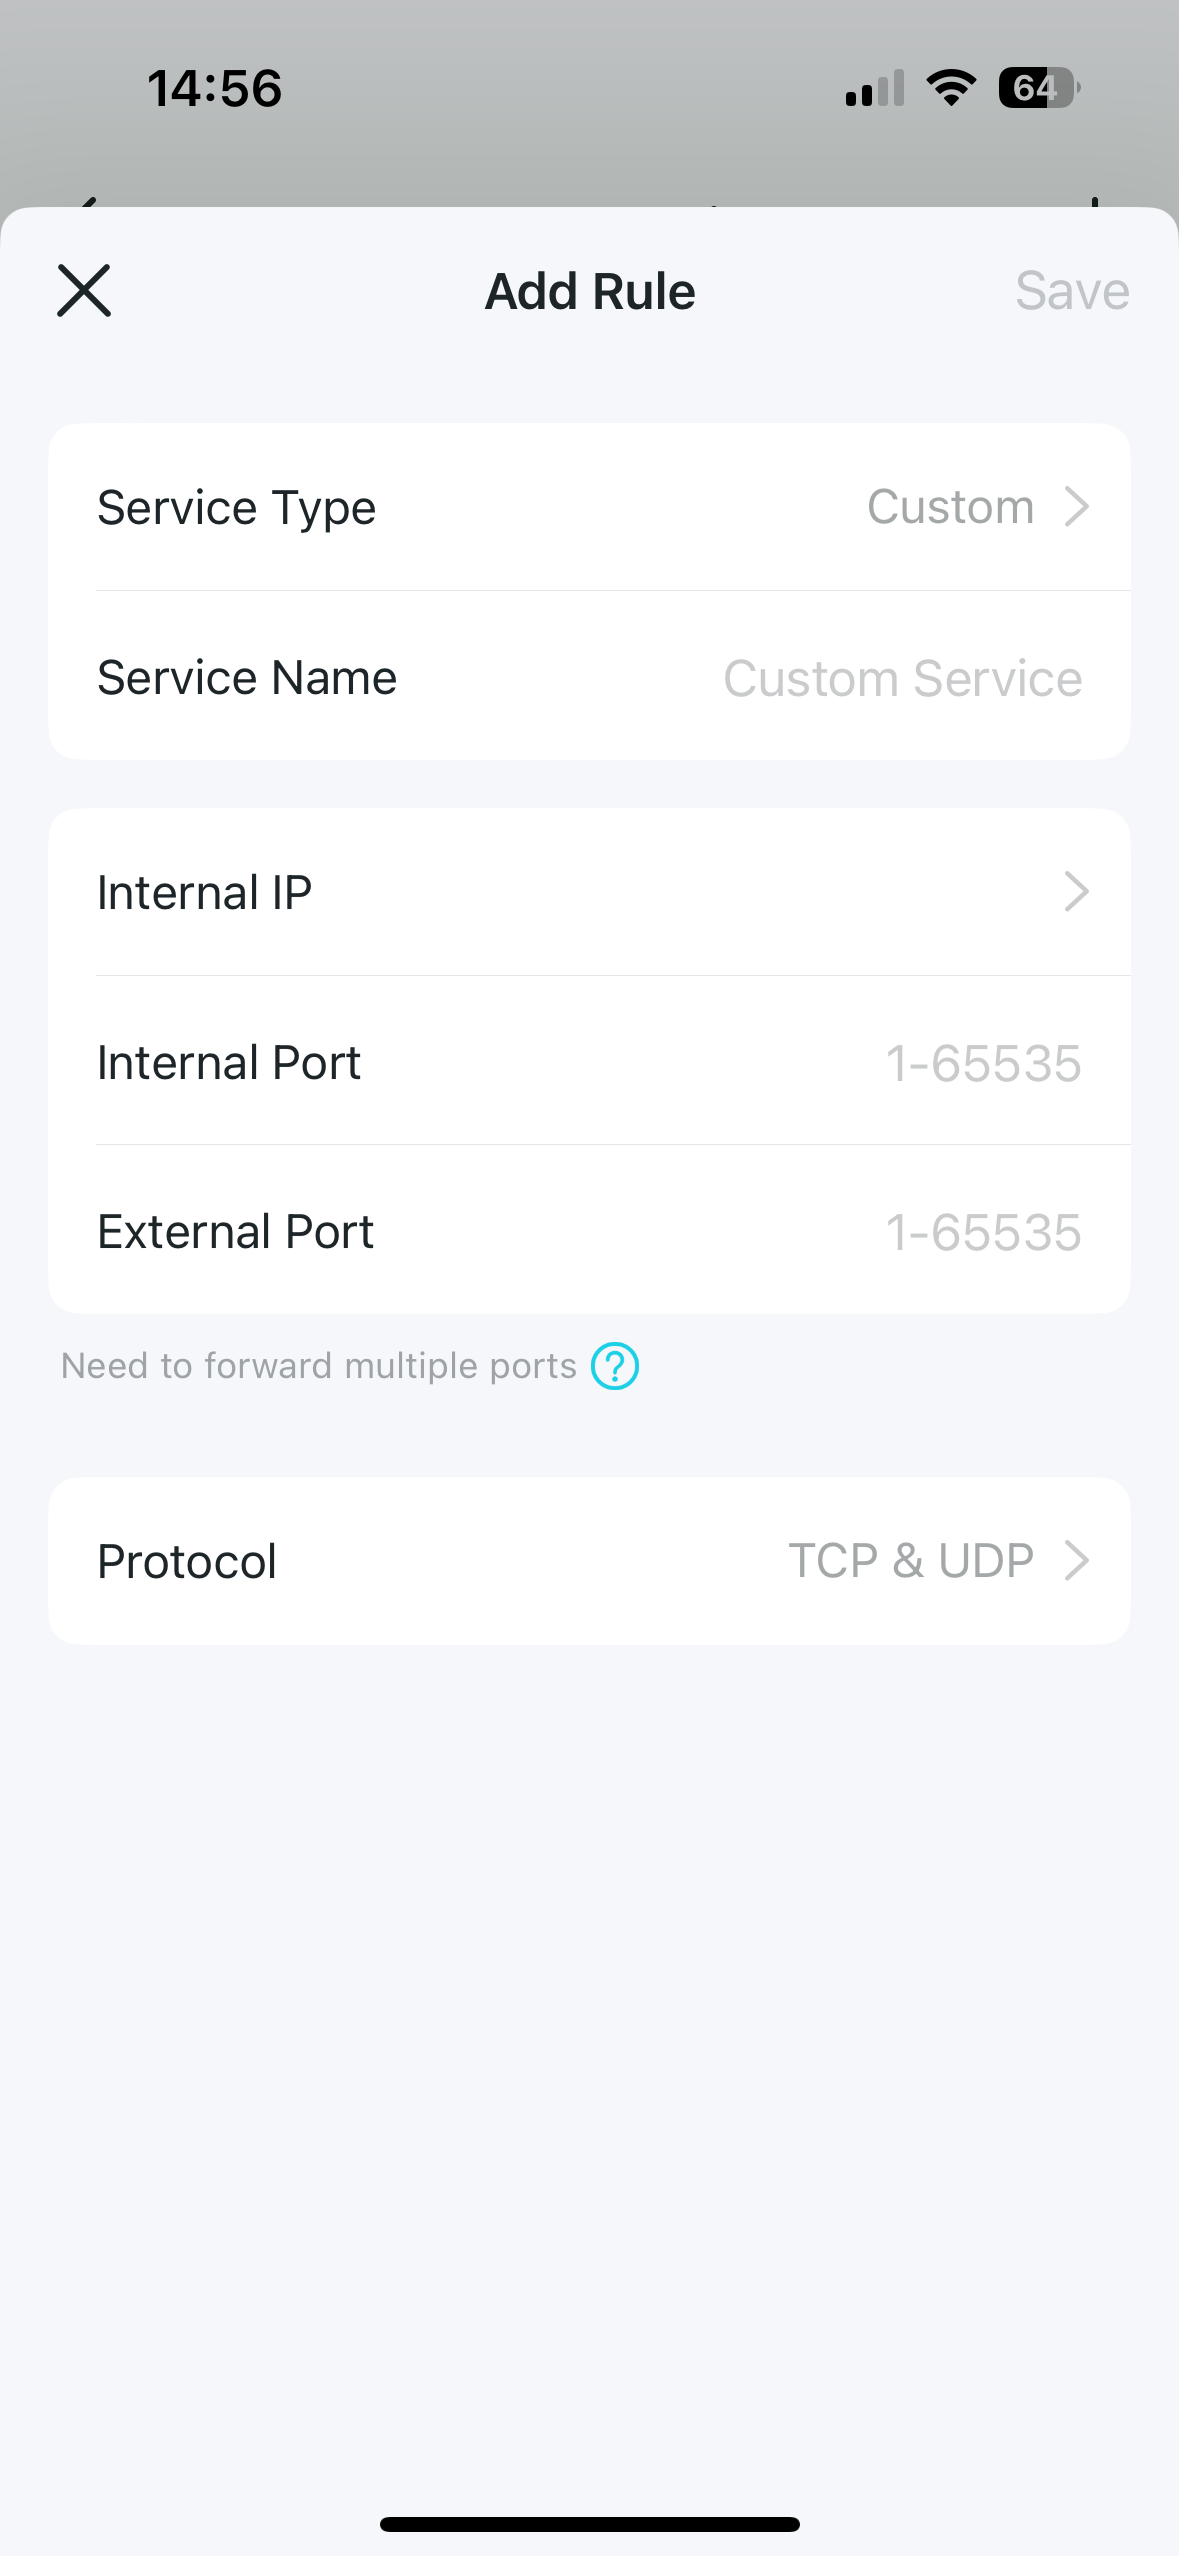Choose the TCP & UDP protocol value

[911, 1561]
